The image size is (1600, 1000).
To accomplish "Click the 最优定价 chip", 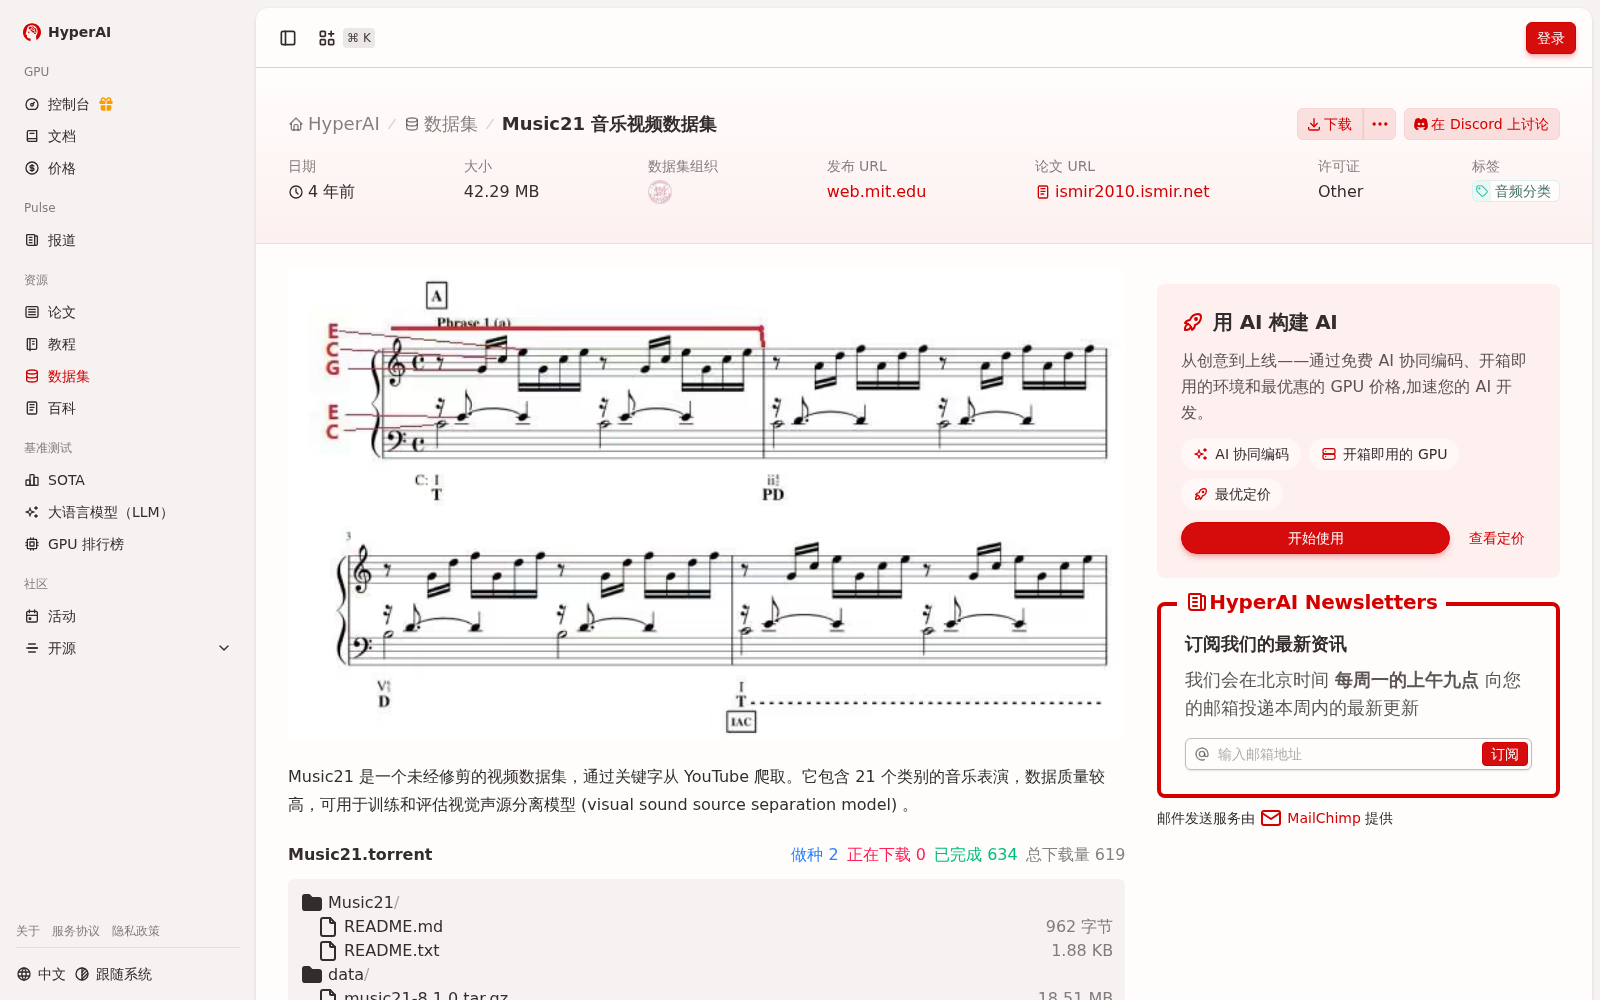I will tap(1232, 494).
